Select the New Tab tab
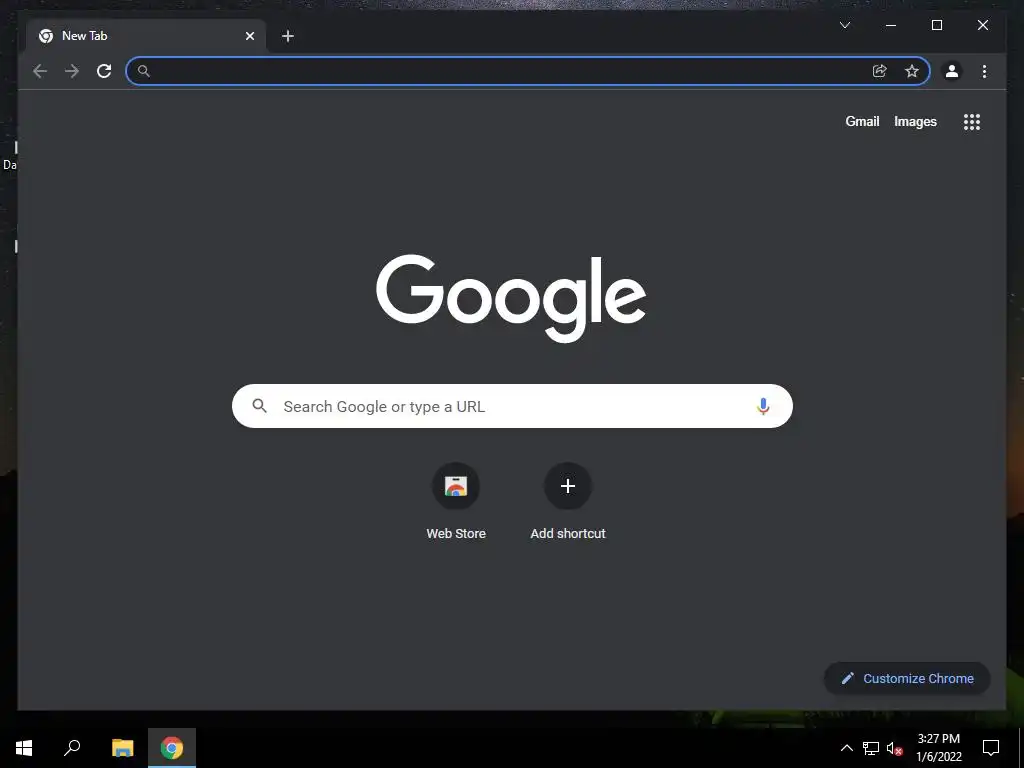This screenshot has height=768, width=1024. coord(146,36)
